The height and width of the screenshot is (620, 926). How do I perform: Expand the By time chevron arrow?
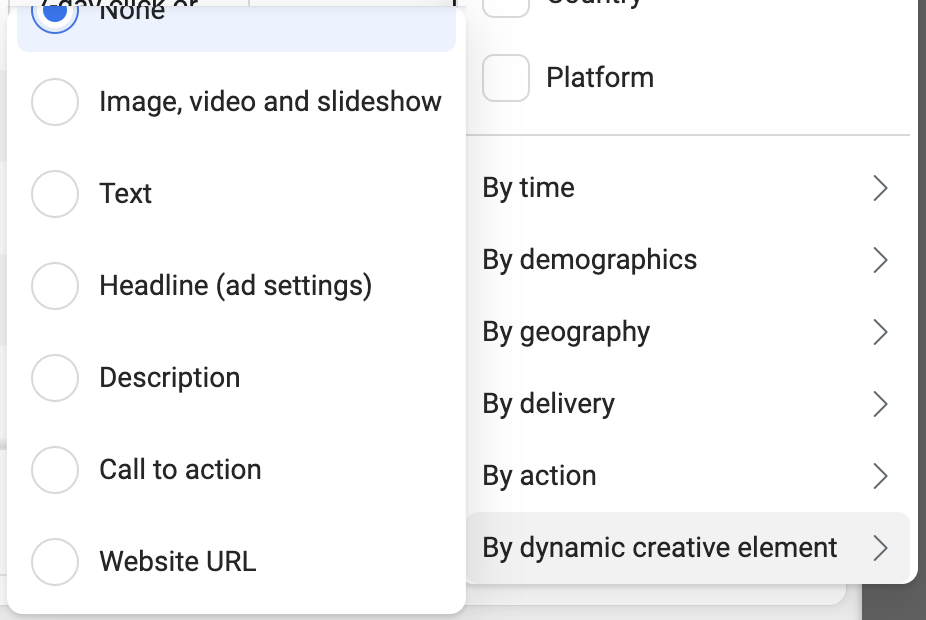pyautogui.click(x=880, y=188)
